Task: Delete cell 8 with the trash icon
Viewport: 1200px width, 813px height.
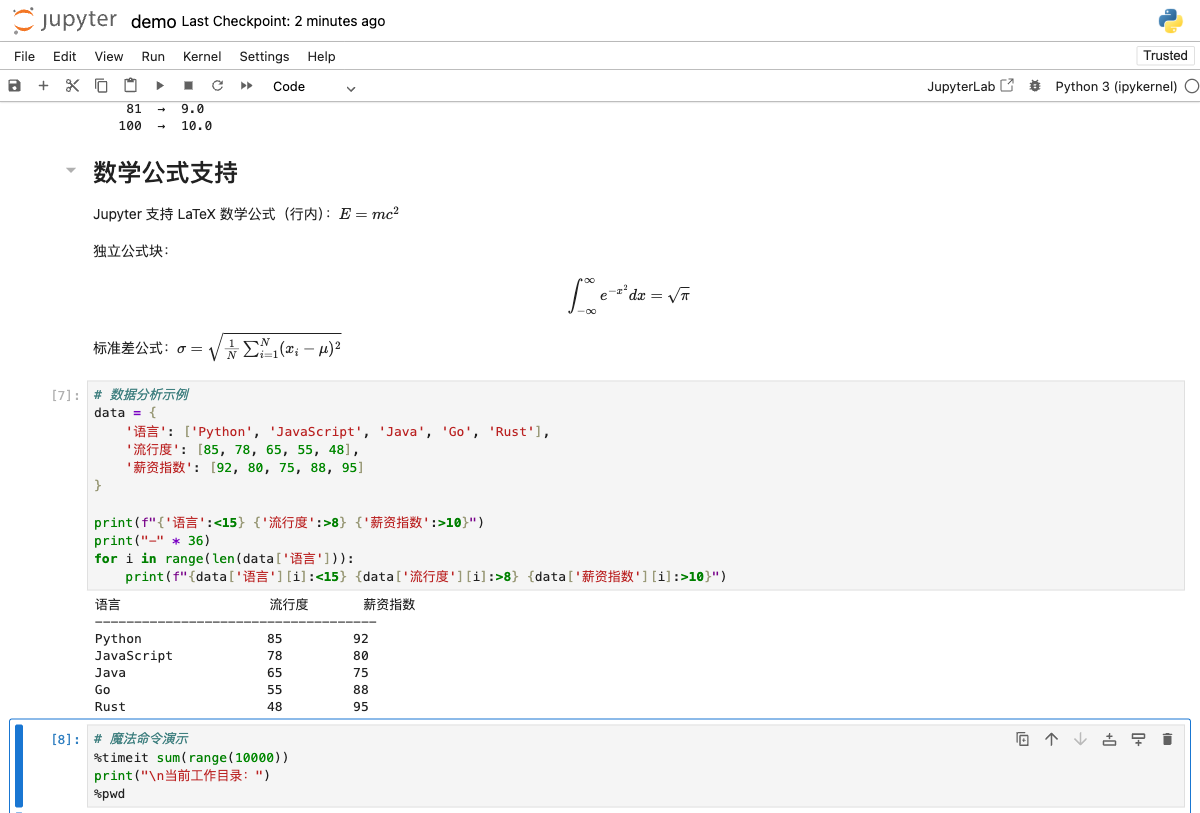Action: (x=1167, y=738)
